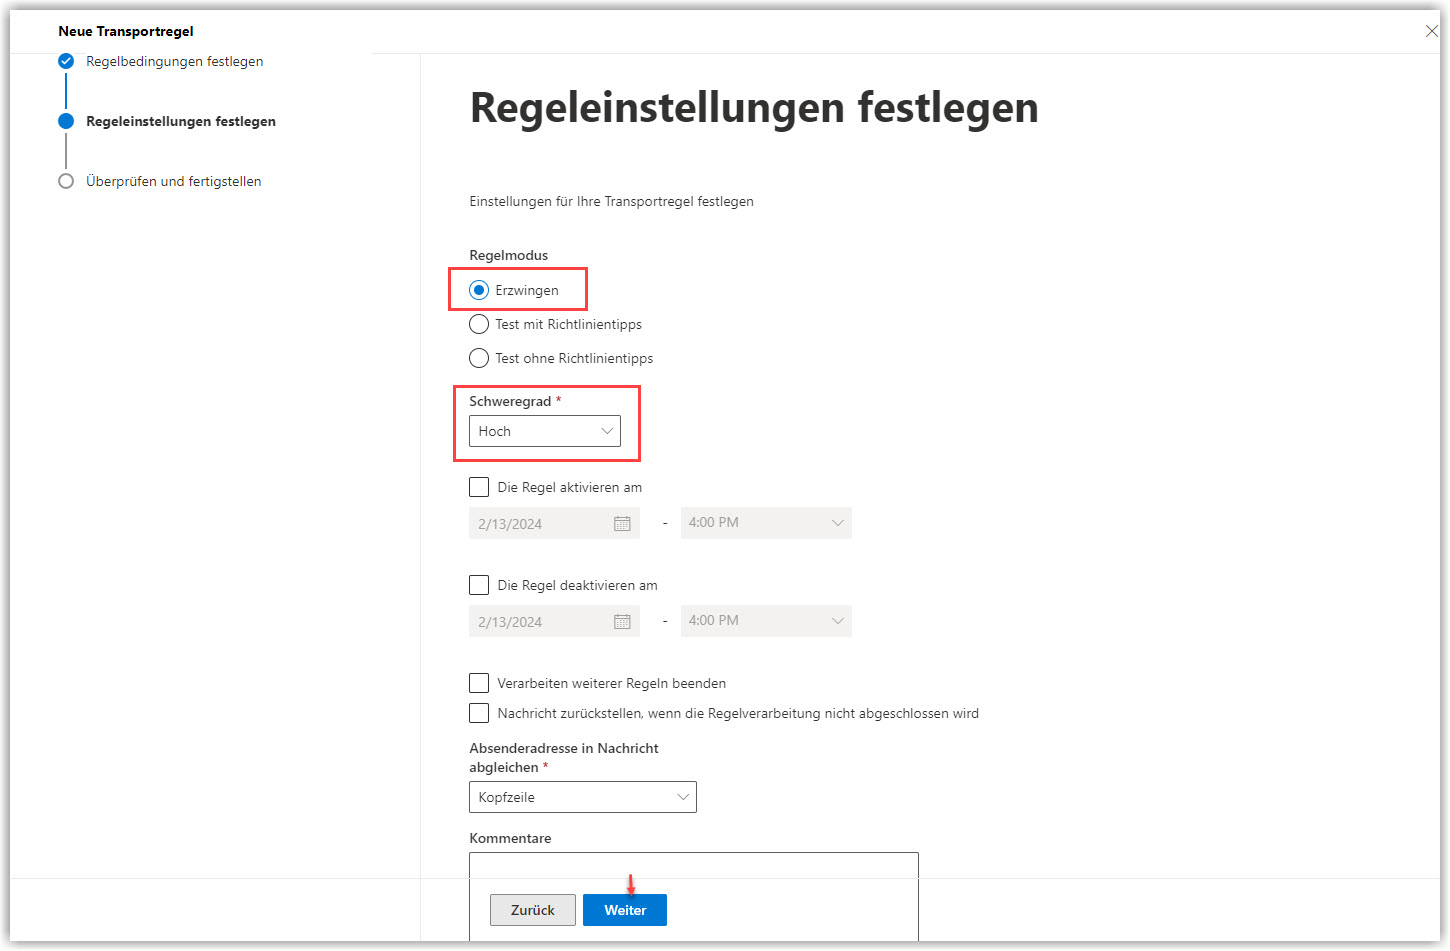Click the Weiter button
Image resolution: width=1450 pixels, height=951 pixels.
coord(624,910)
